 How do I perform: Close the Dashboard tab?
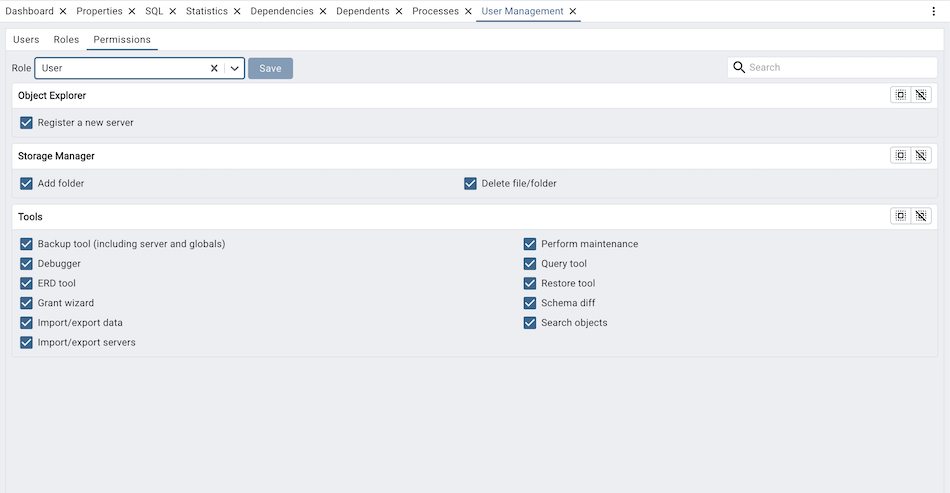[63, 11]
